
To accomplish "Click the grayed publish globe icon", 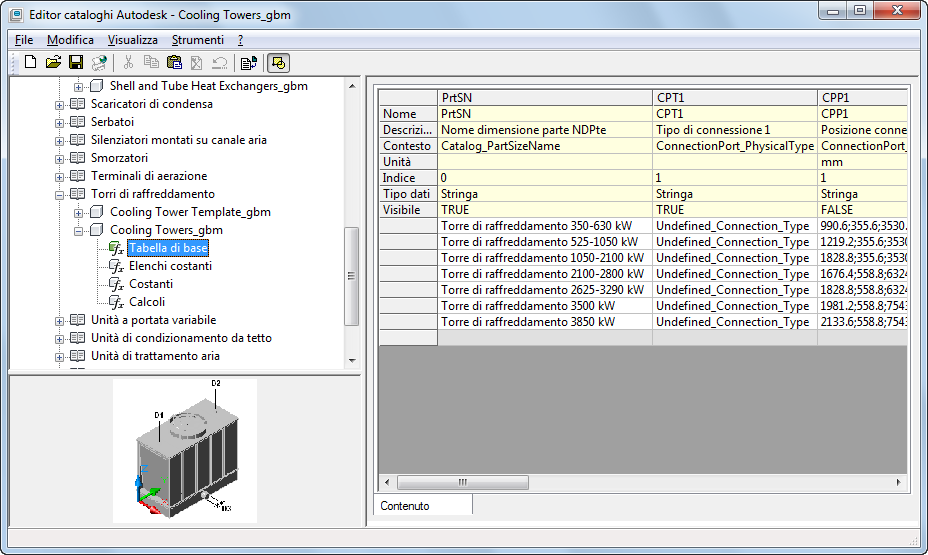I will (99, 62).
